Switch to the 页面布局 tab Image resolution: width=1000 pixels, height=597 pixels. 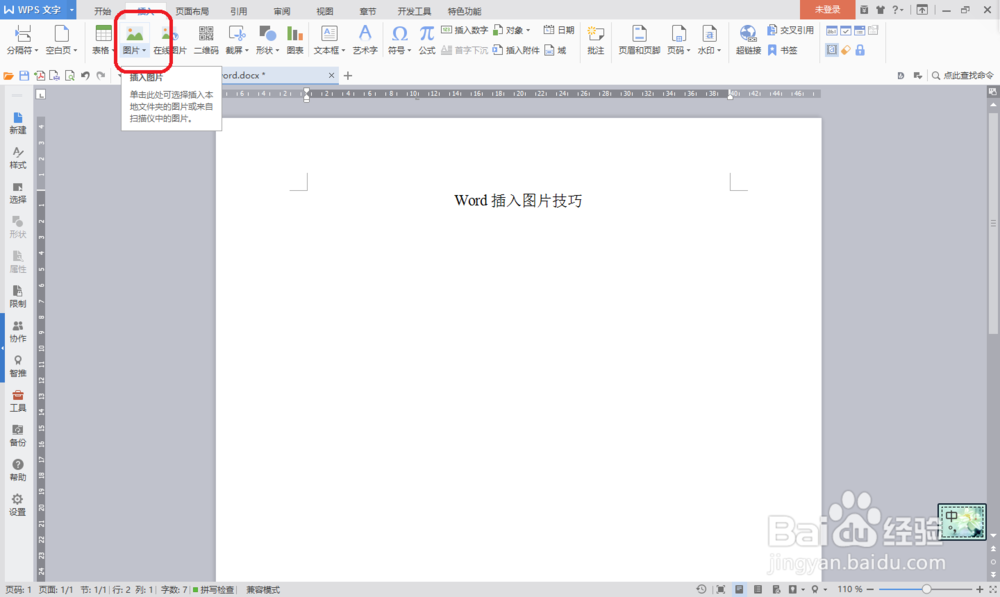click(192, 11)
